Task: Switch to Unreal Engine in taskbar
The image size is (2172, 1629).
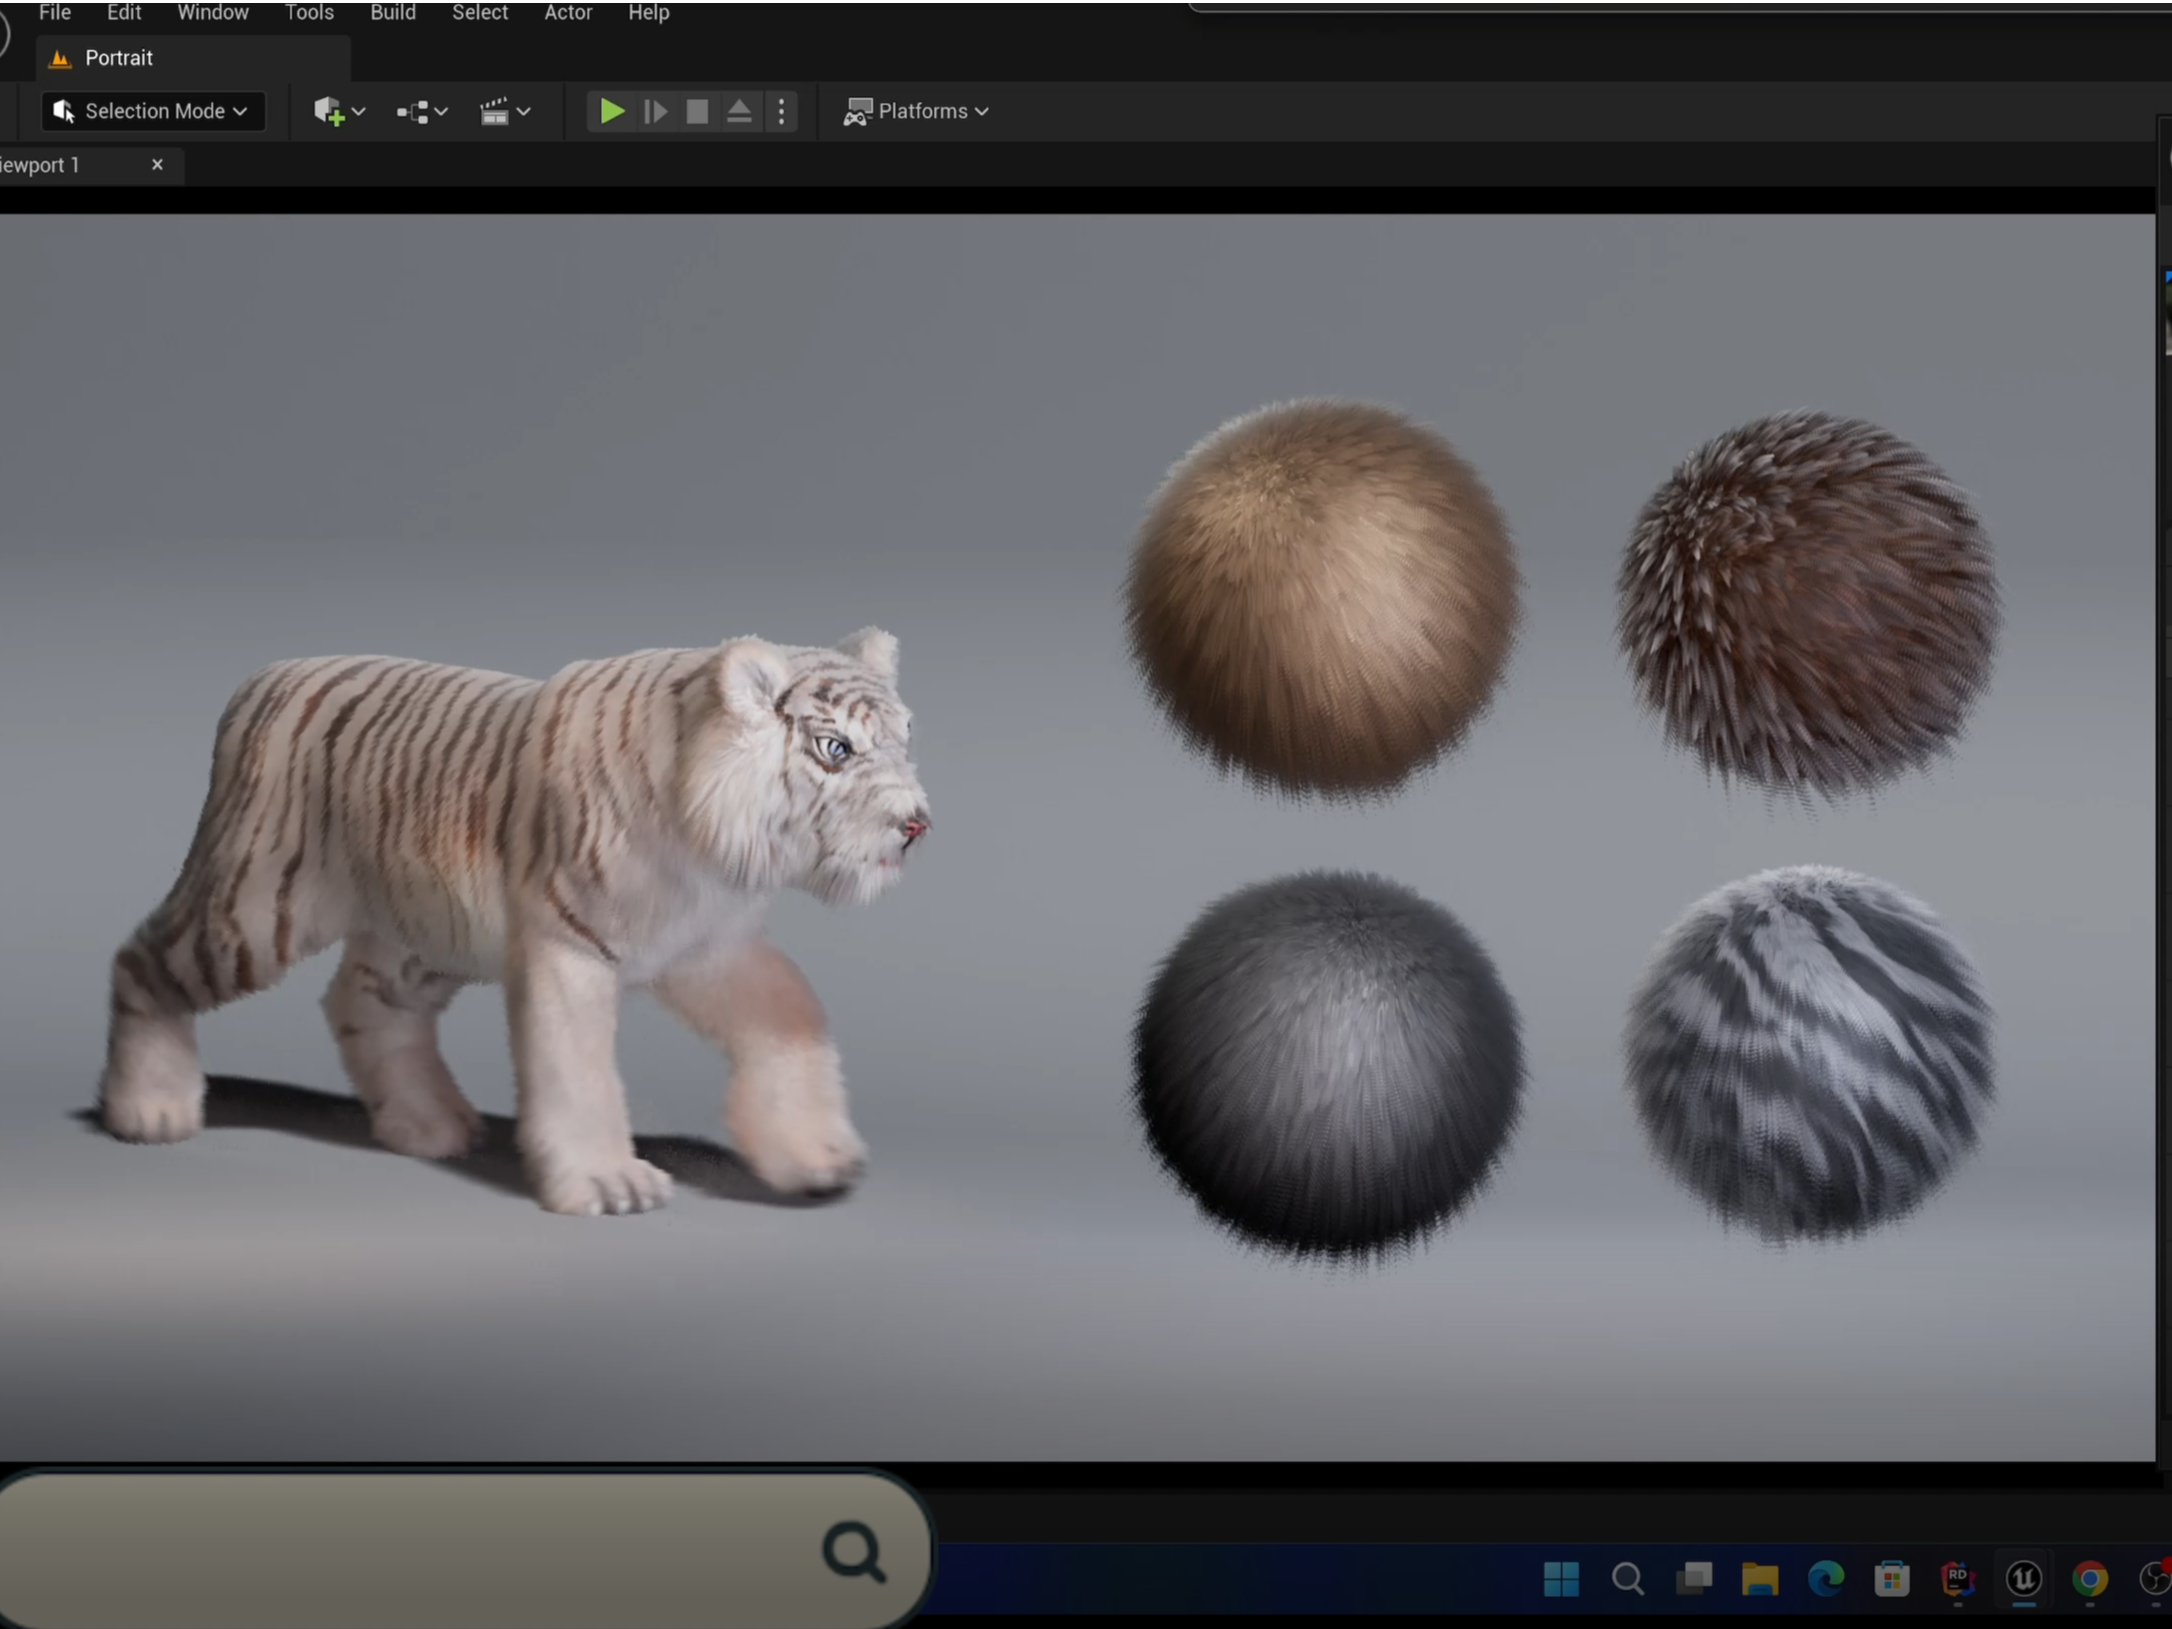Action: pyautogui.click(x=2023, y=1579)
